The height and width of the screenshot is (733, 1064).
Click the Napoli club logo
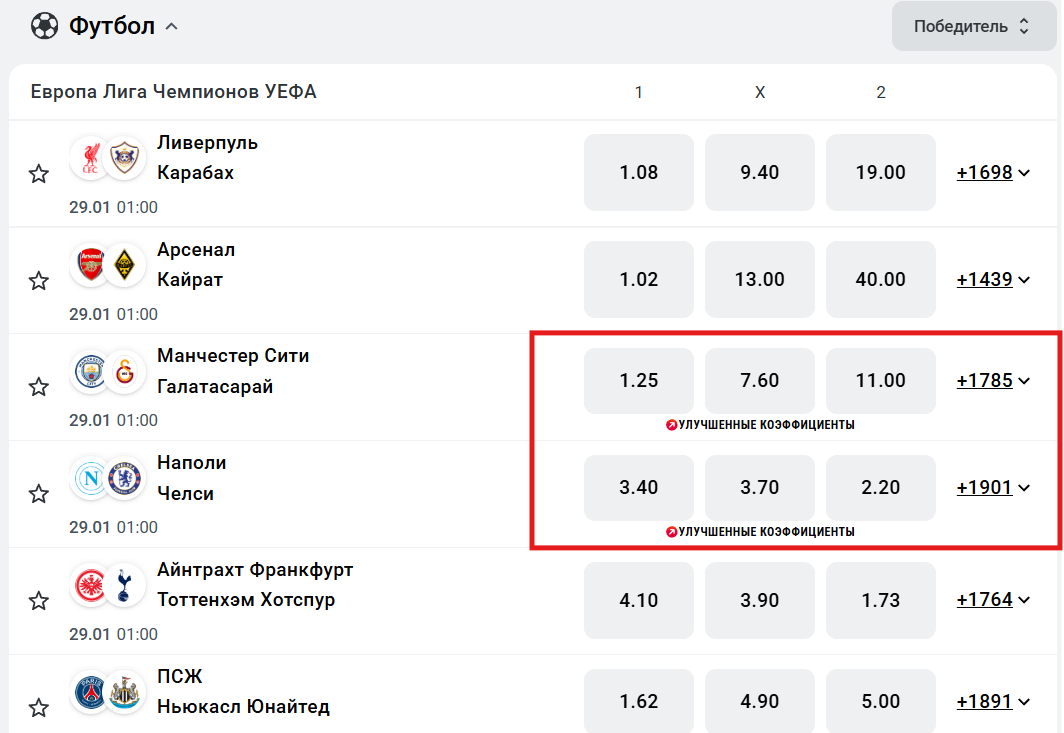(x=90, y=478)
